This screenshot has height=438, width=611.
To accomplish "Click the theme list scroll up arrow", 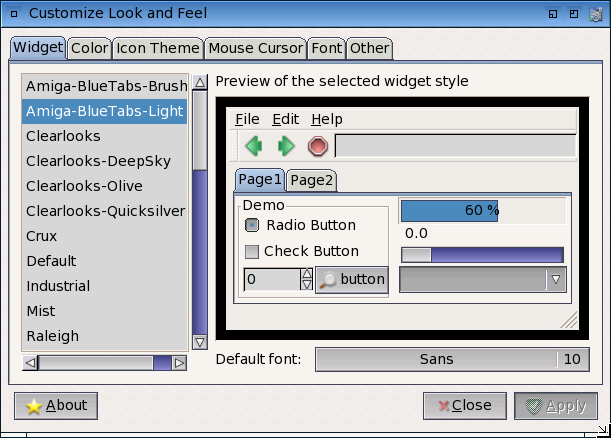I will [x=200, y=82].
